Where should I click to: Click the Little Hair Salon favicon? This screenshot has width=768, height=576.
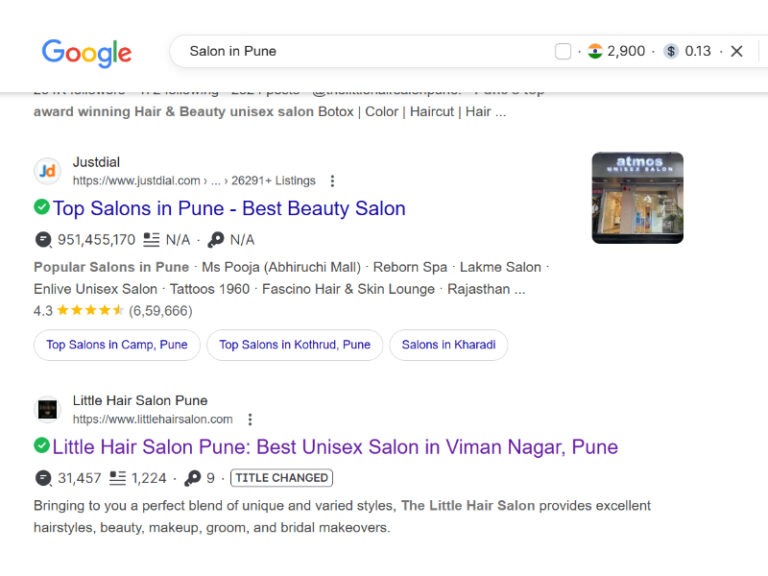pos(48,409)
